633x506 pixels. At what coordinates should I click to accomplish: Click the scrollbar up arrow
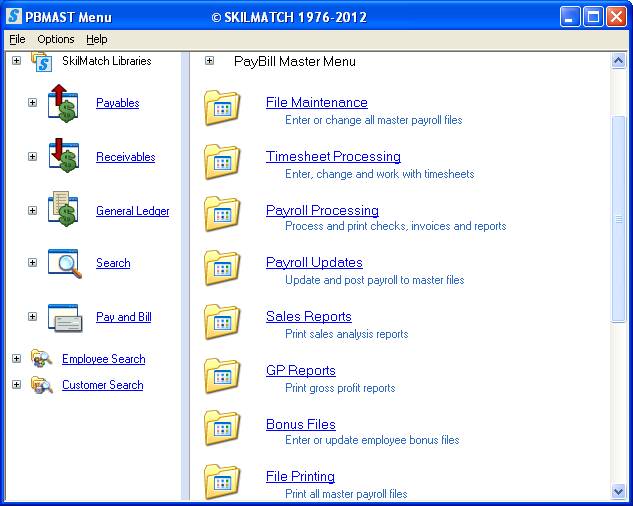[618, 61]
